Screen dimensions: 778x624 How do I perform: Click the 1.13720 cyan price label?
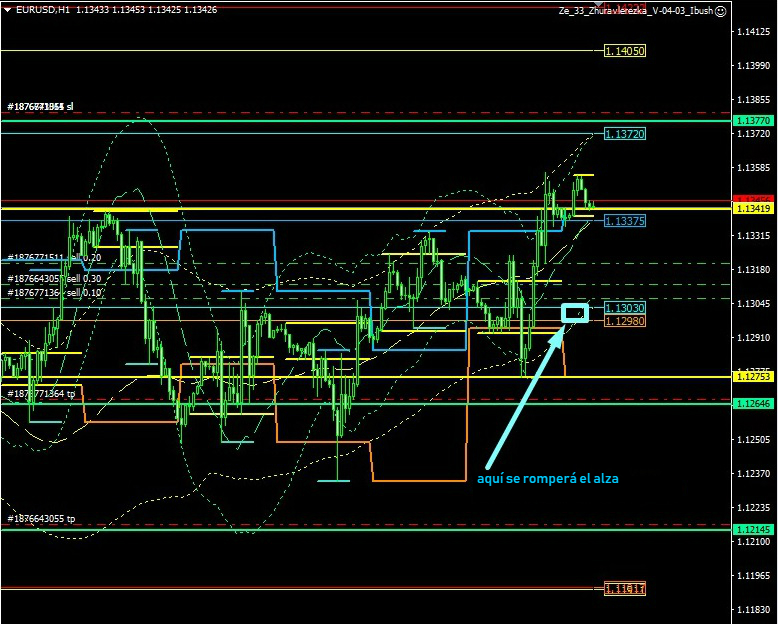coord(624,133)
